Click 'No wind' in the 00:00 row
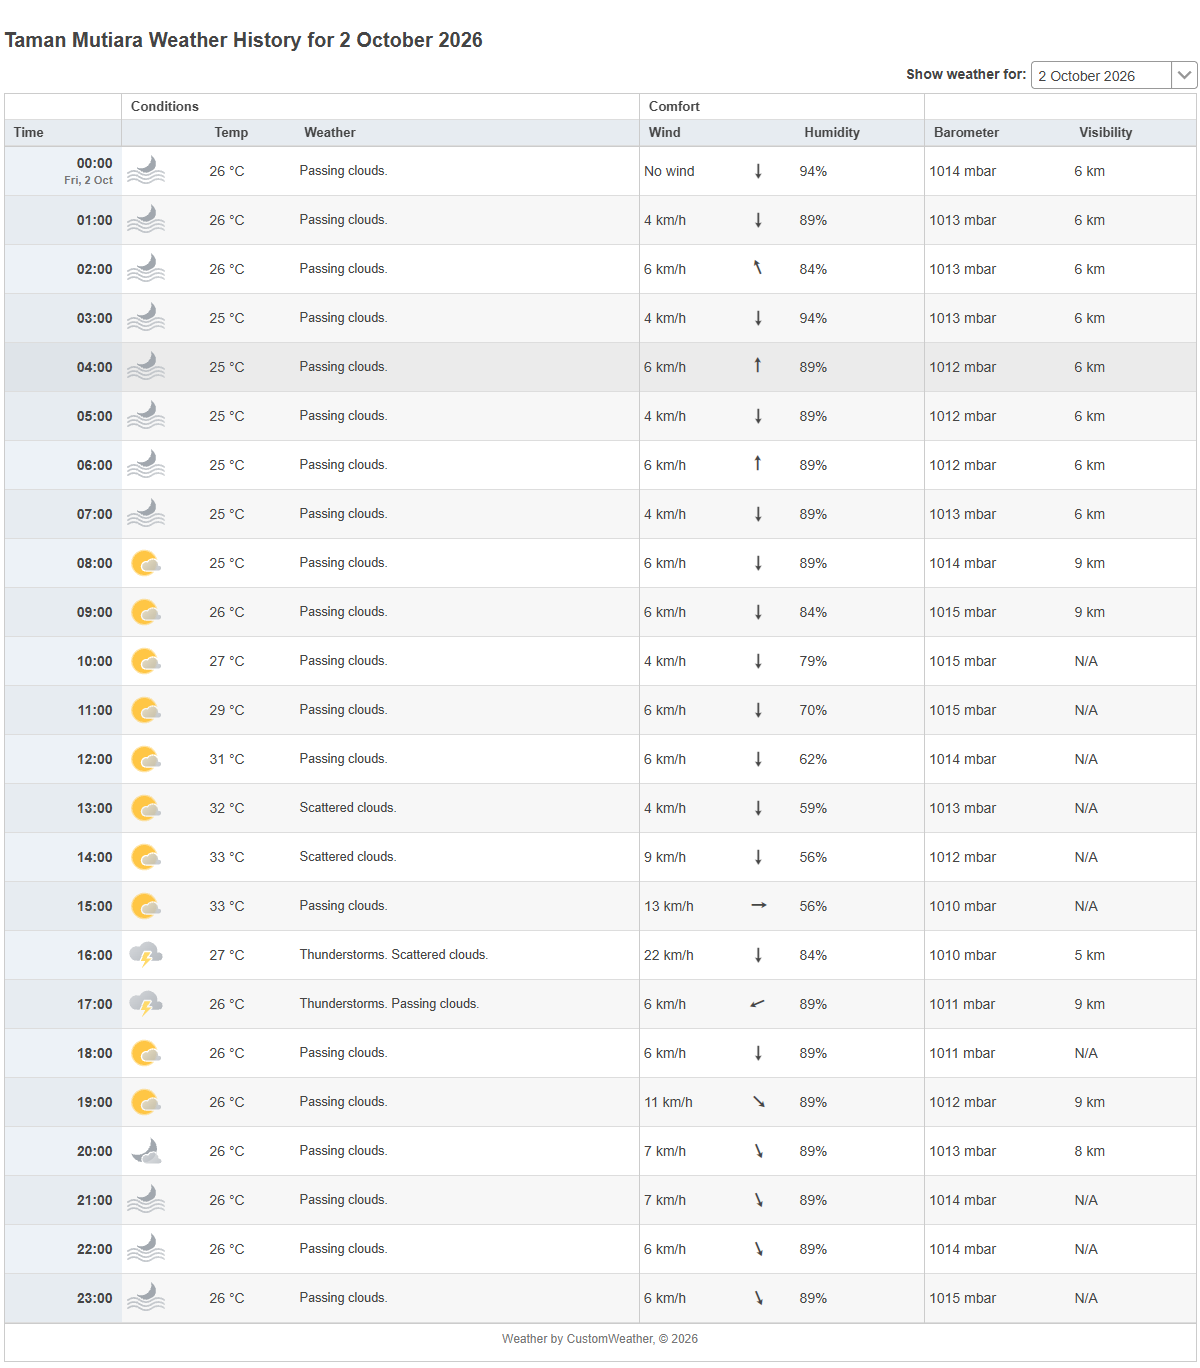The width and height of the screenshot is (1200, 1368). click(669, 171)
